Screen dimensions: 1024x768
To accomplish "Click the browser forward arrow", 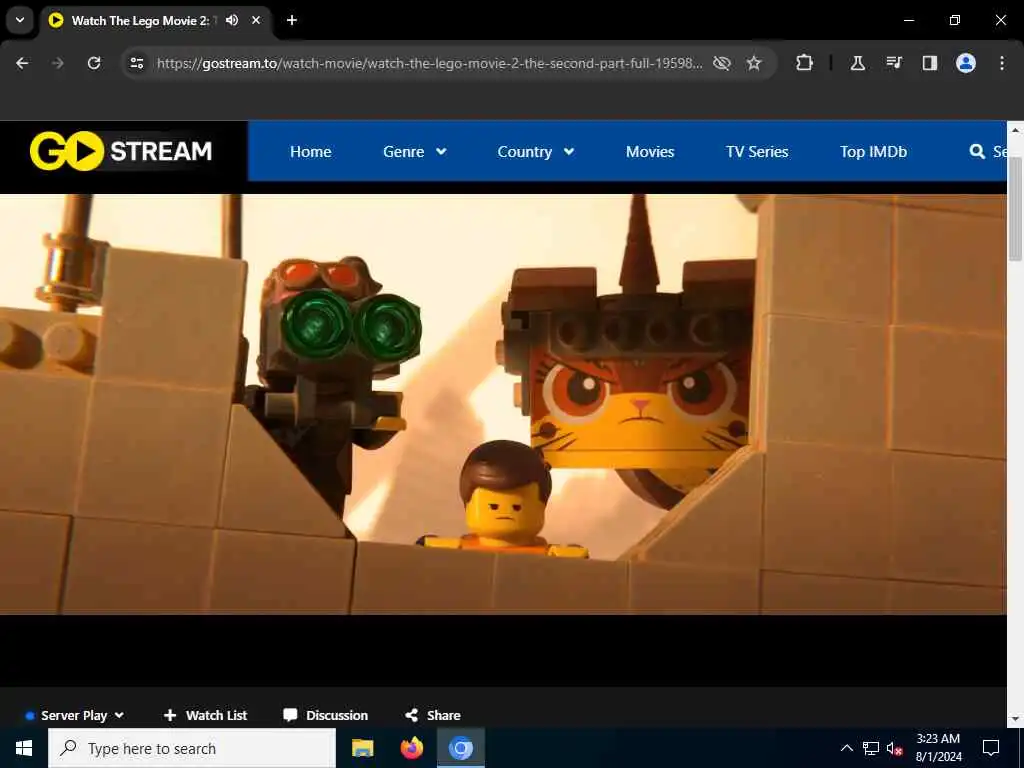I will (57, 63).
